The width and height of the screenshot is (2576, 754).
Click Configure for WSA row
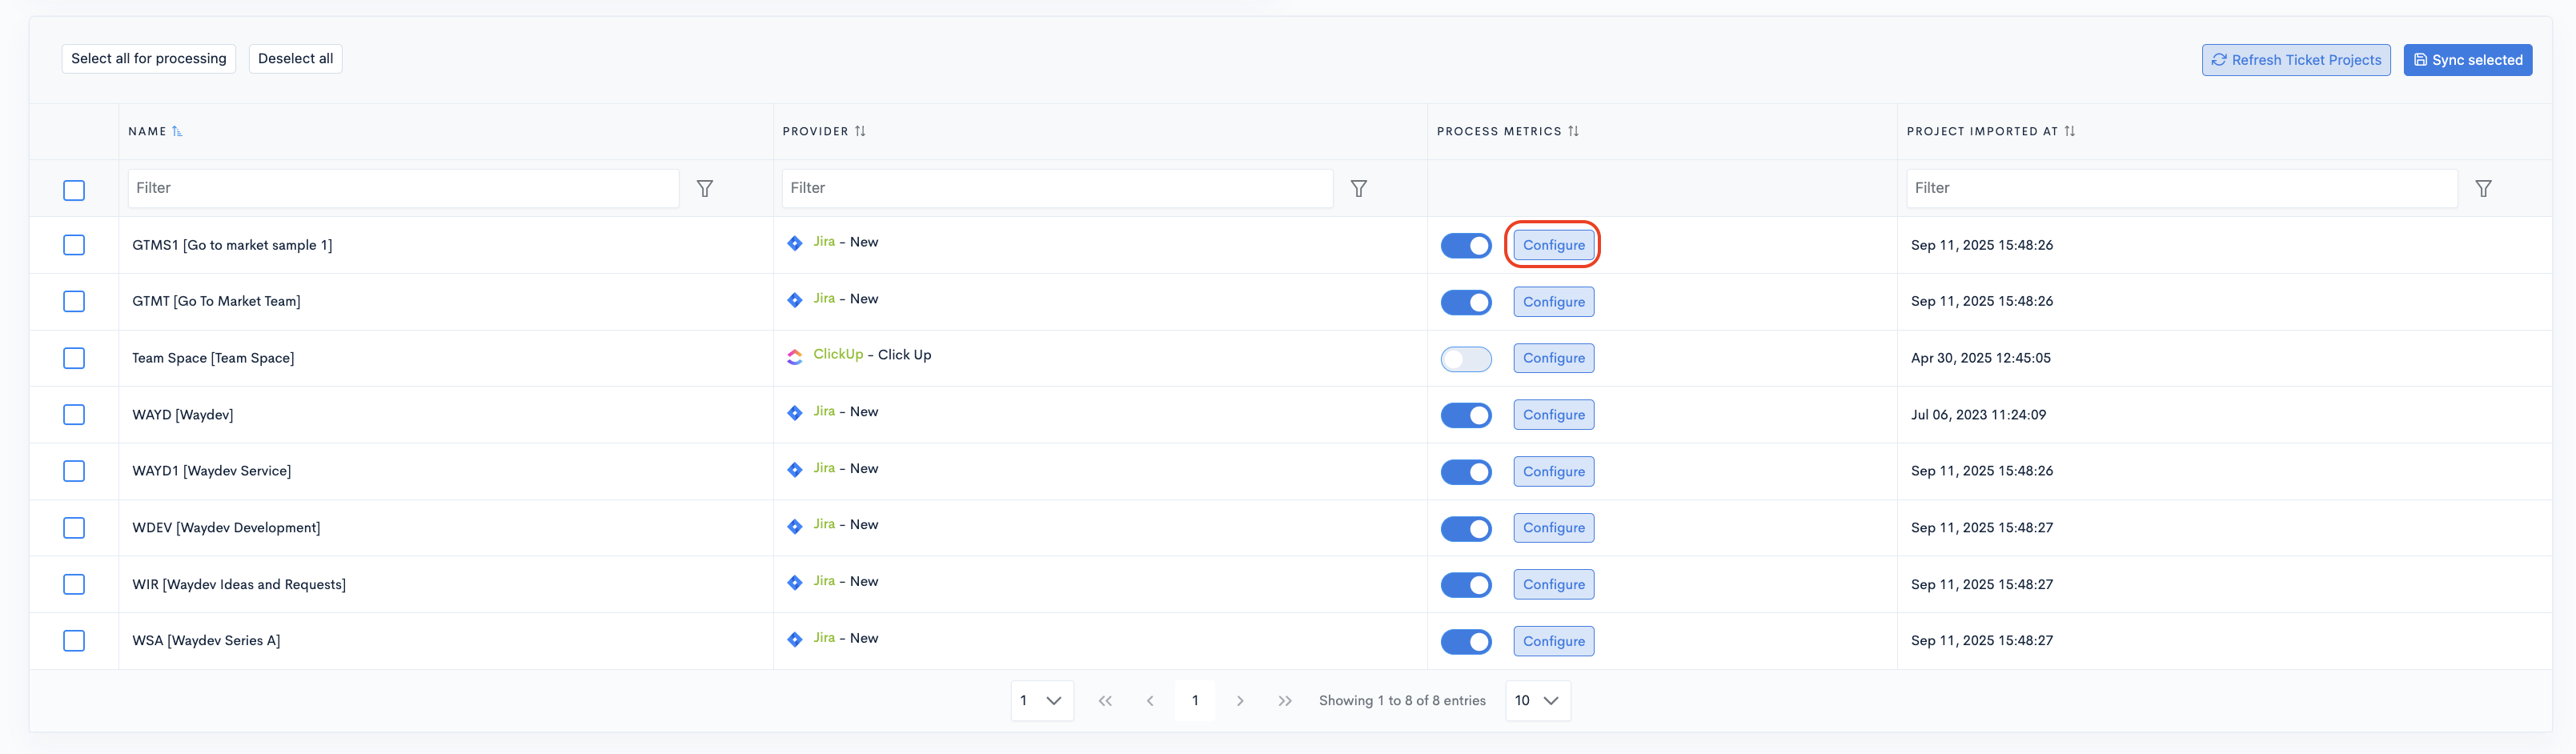tap(1553, 641)
